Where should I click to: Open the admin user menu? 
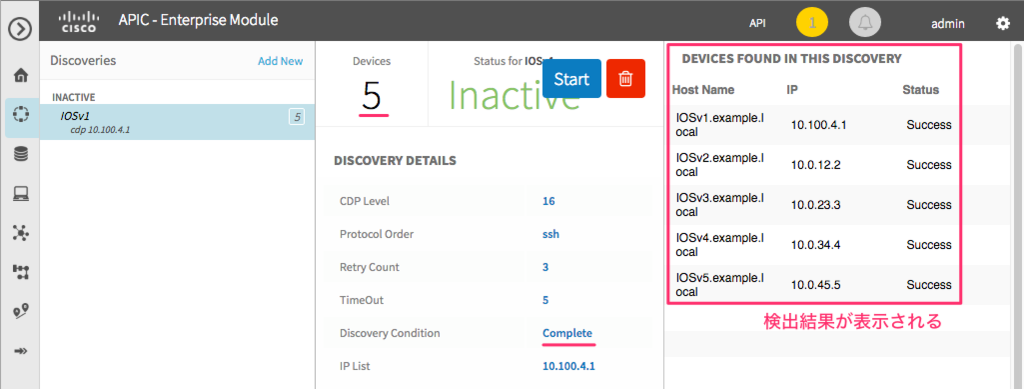pos(948,23)
